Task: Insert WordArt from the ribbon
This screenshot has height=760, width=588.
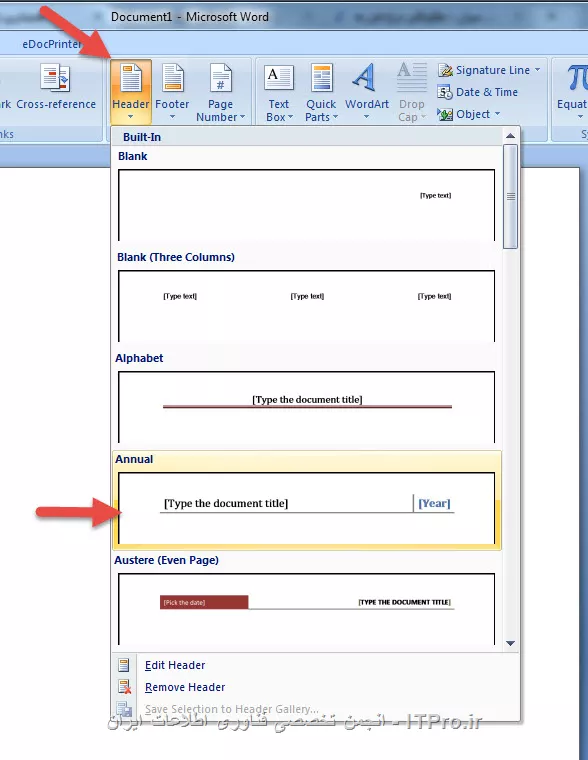Action: [x=366, y=92]
